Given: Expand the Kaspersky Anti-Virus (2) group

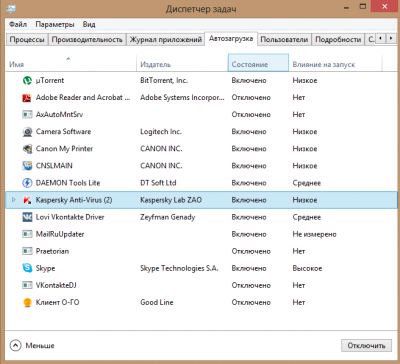Looking at the screenshot, I should coord(14,200).
